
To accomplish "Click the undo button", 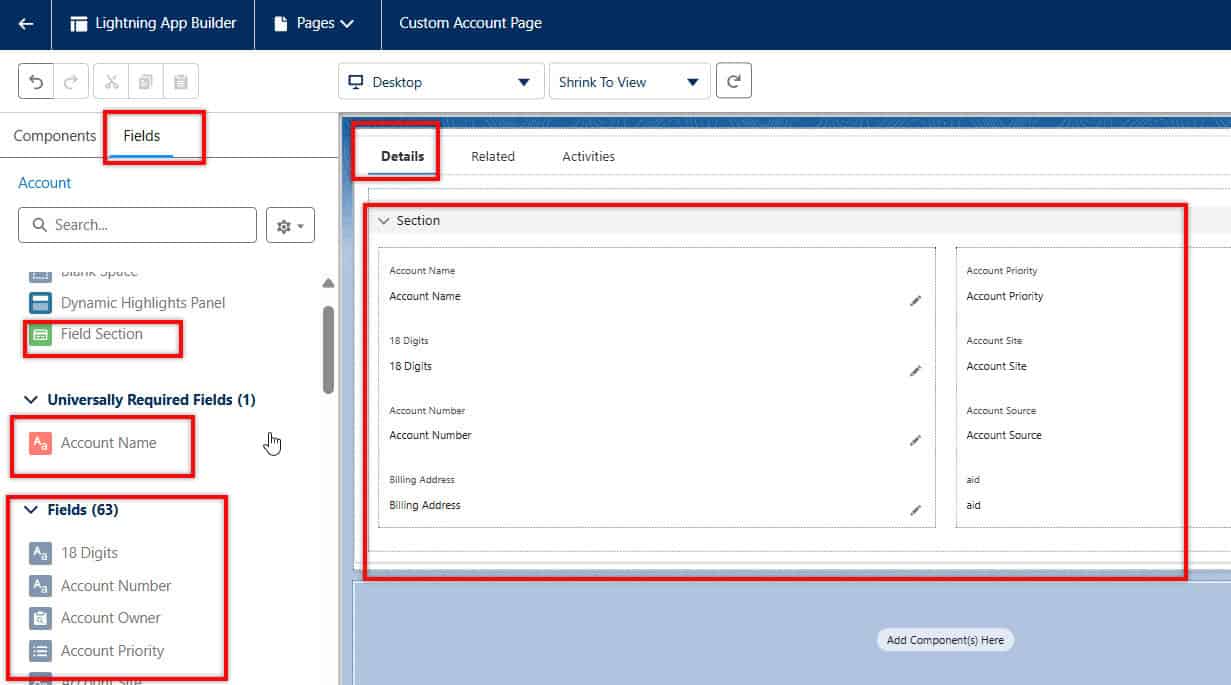I will pos(36,82).
